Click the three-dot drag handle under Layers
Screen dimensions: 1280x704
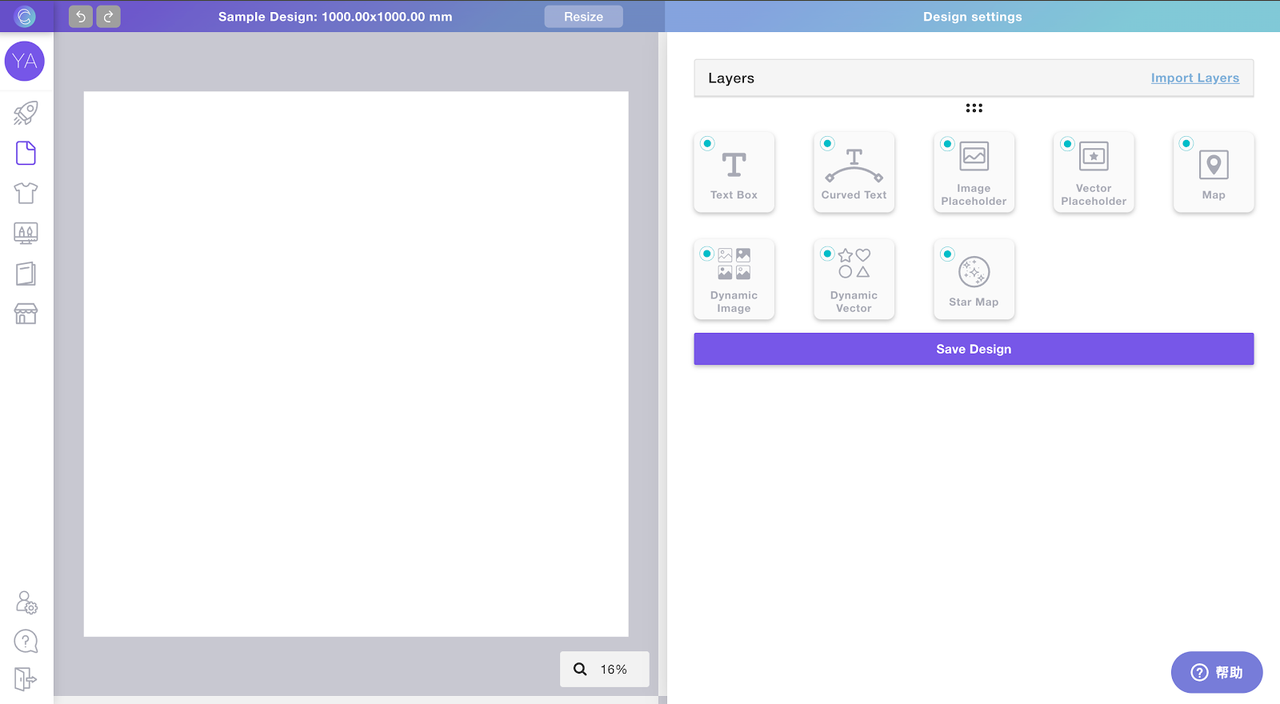pos(973,108)
